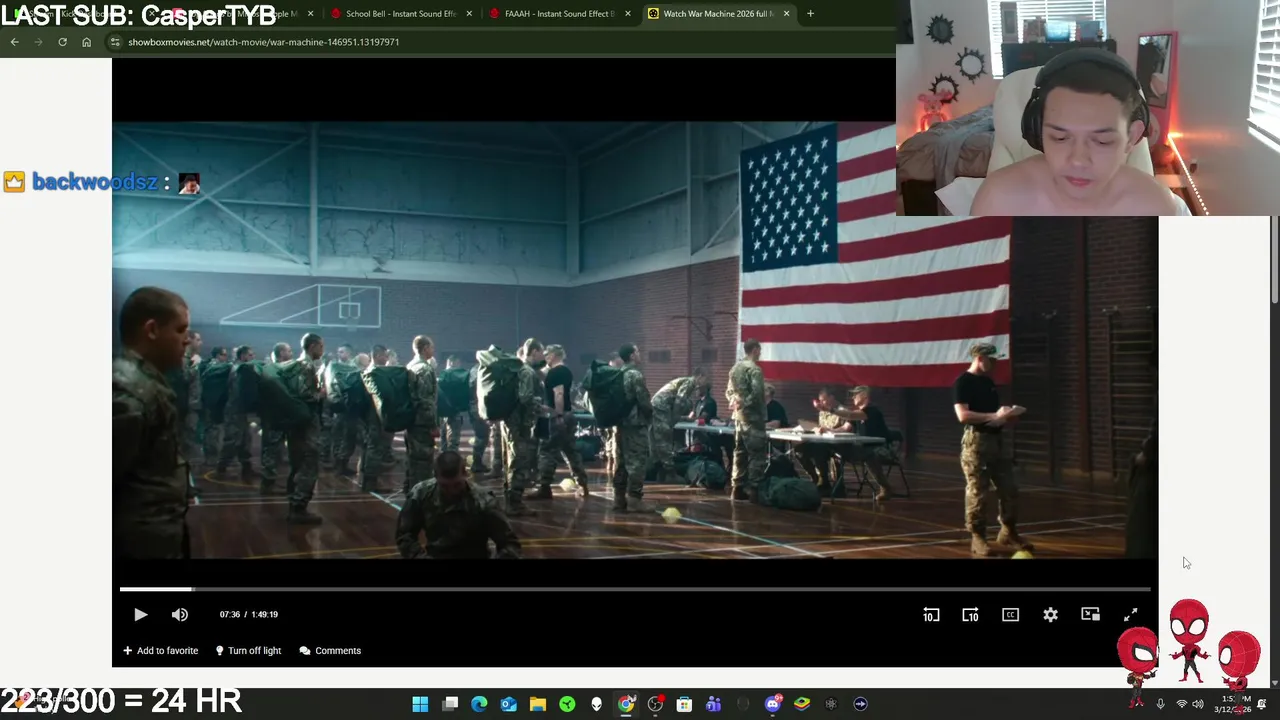The height and width of the screenshot is (720, 1280).
Task: Enable picture-in-picture mode
Action: point(1091,615)
